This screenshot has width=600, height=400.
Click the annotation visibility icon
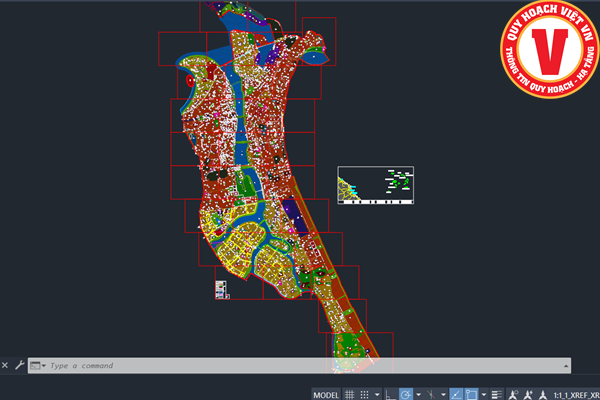coord(514,394)
